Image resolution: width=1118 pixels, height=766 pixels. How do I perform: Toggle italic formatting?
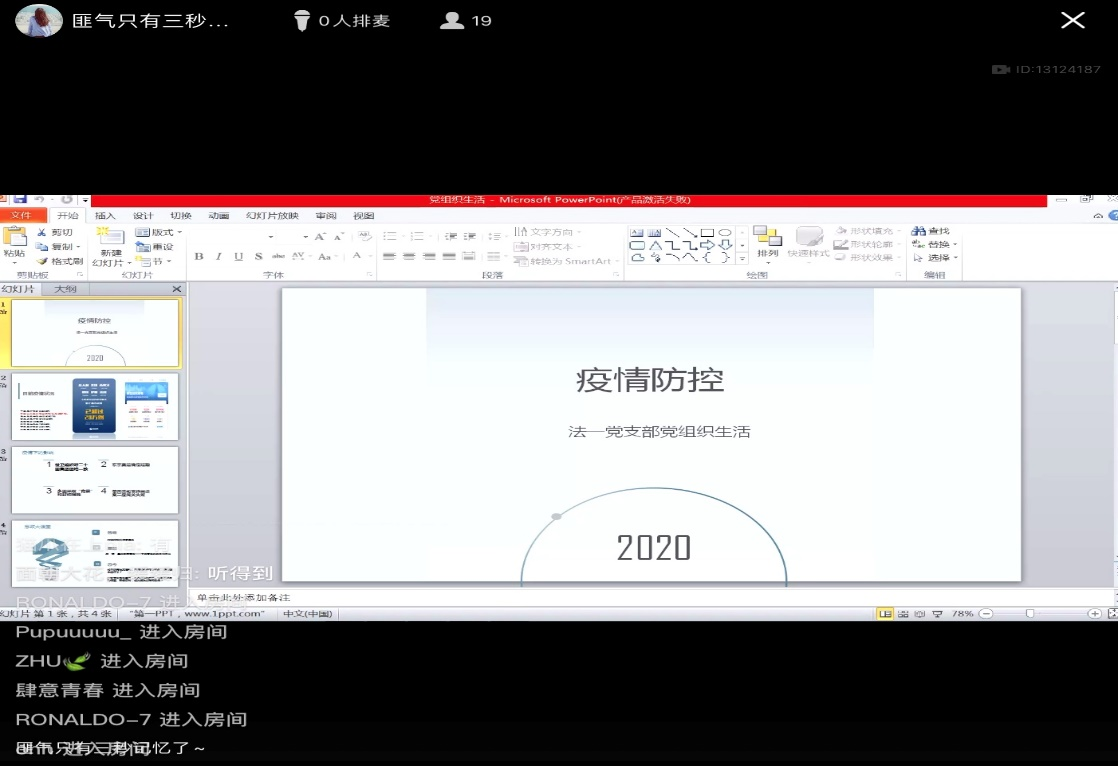click(x=218, y=257)
